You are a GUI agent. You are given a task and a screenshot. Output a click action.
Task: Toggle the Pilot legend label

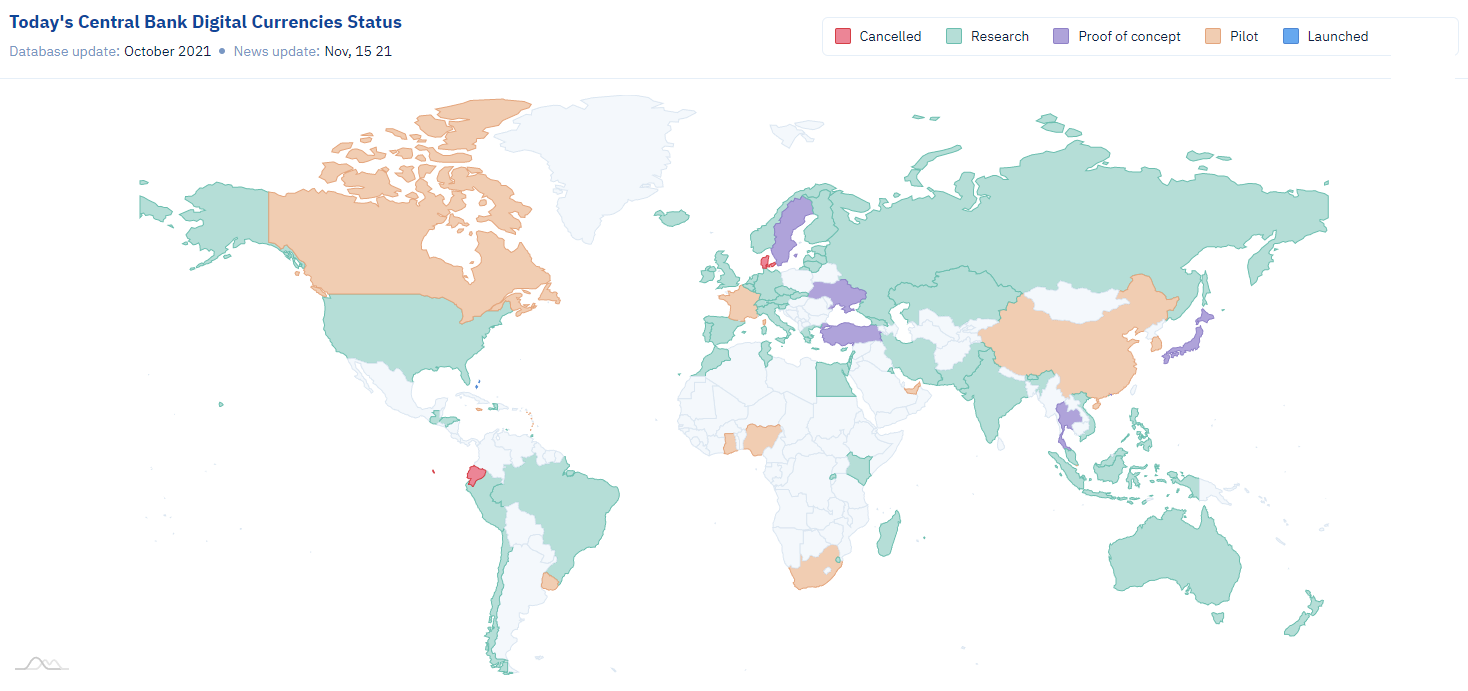pos(1244,36)
